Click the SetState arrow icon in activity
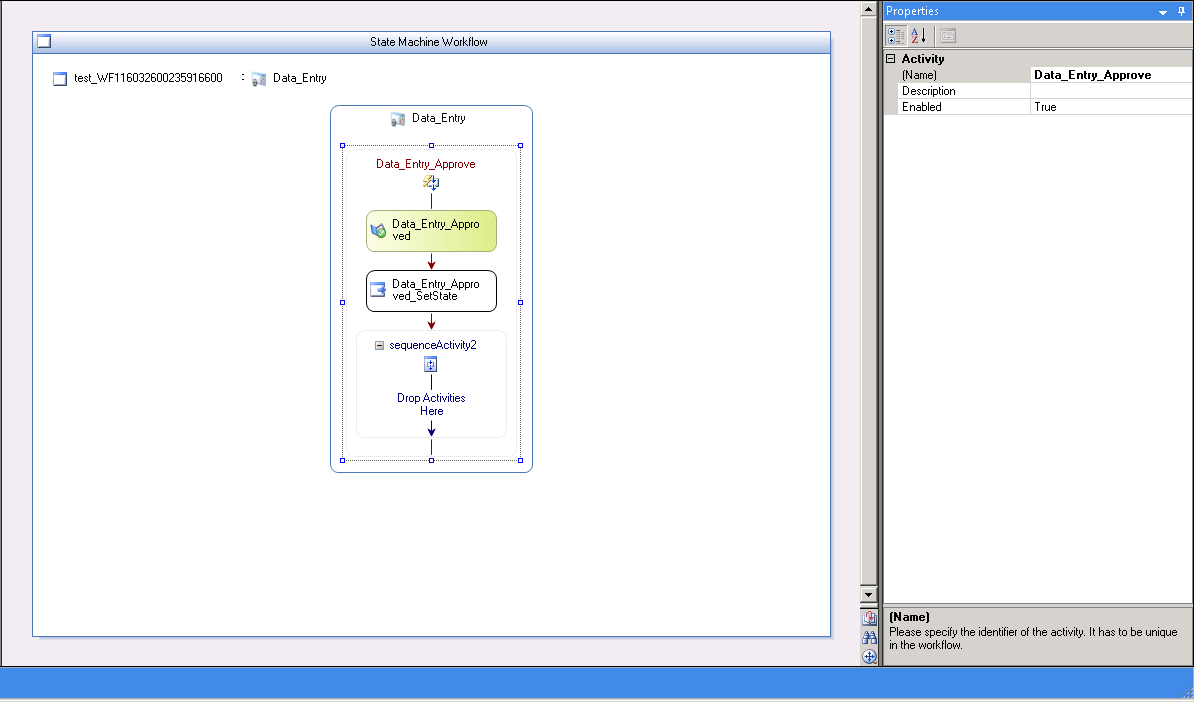 [x=378, y=290]
